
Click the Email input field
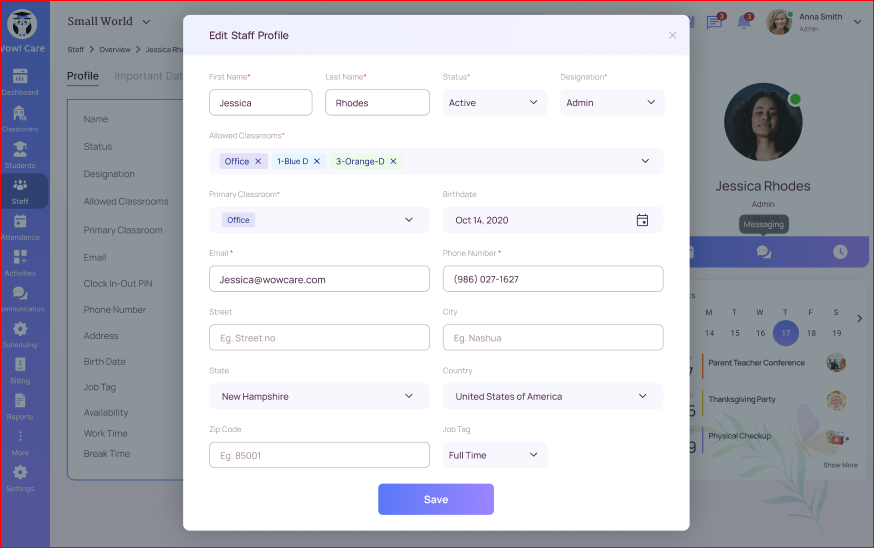[319, 280]
